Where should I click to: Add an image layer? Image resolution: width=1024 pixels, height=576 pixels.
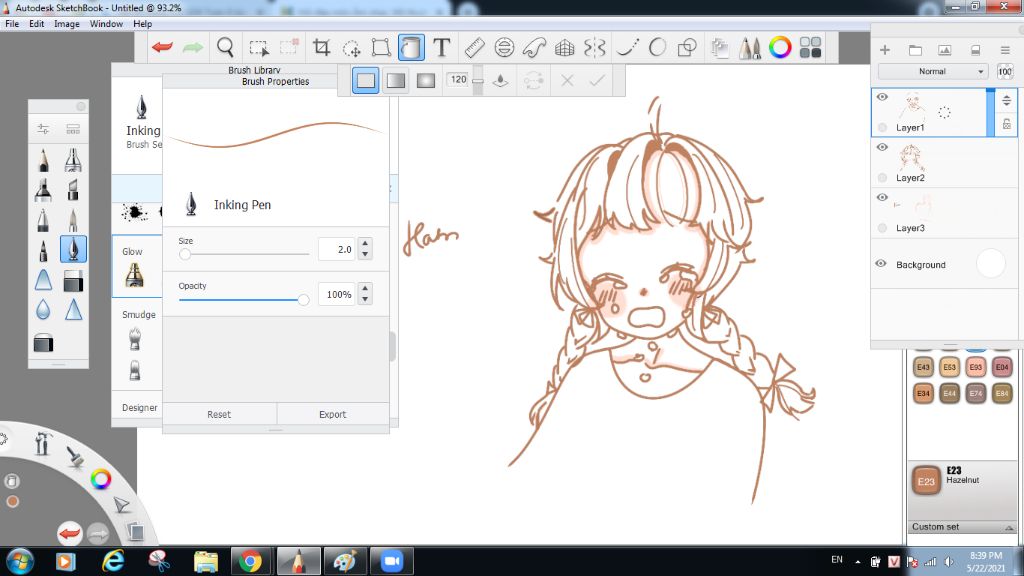click(944, 50)
